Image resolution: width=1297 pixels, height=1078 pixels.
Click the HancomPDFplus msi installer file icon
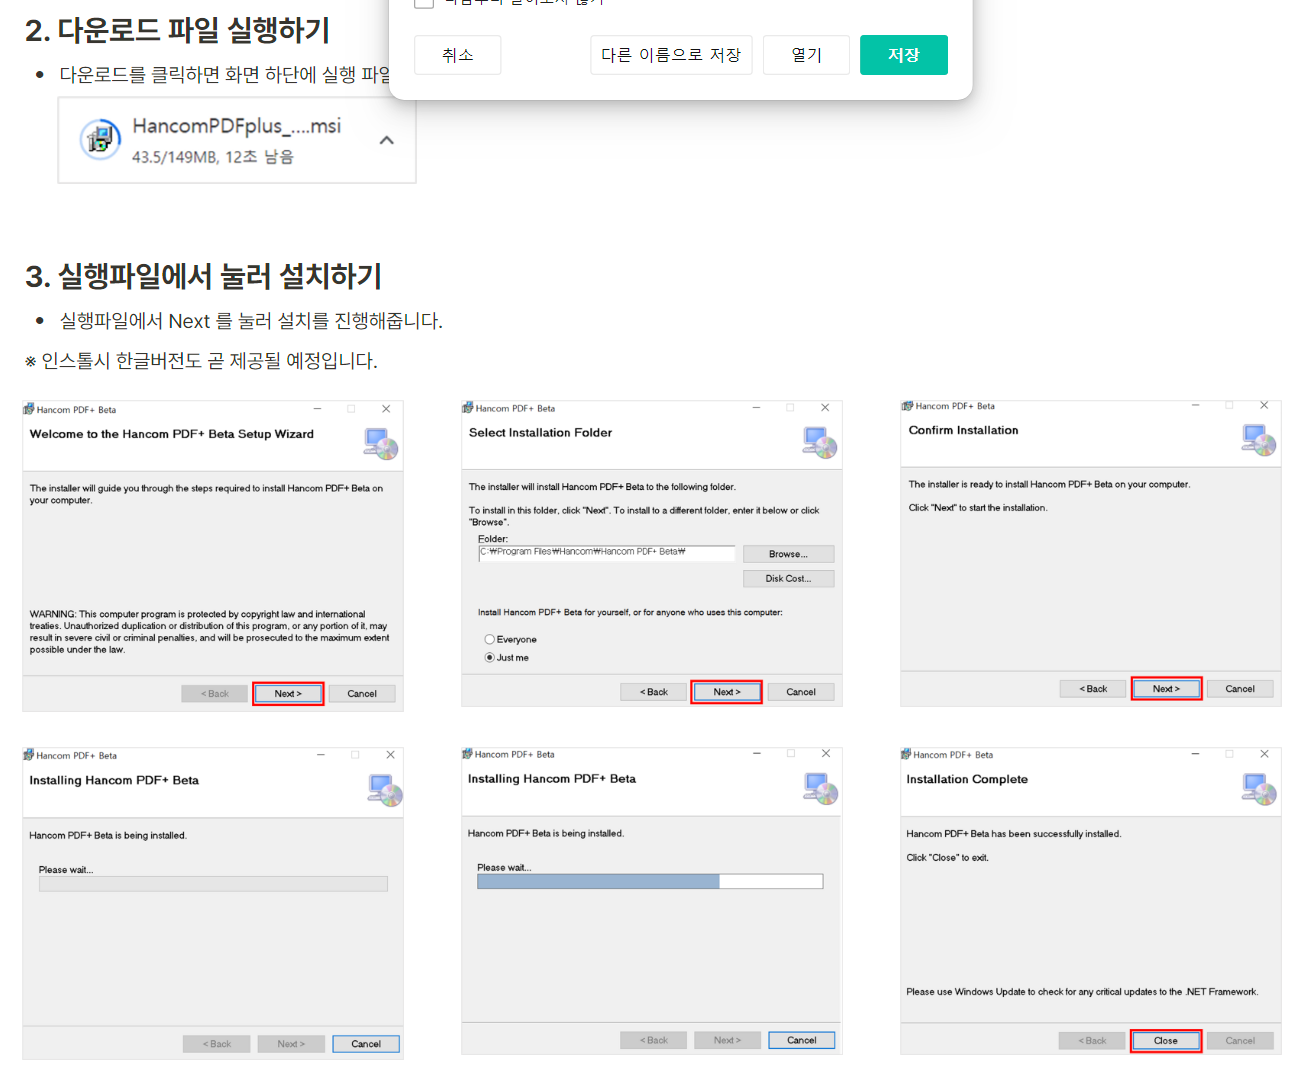point(100,139)
